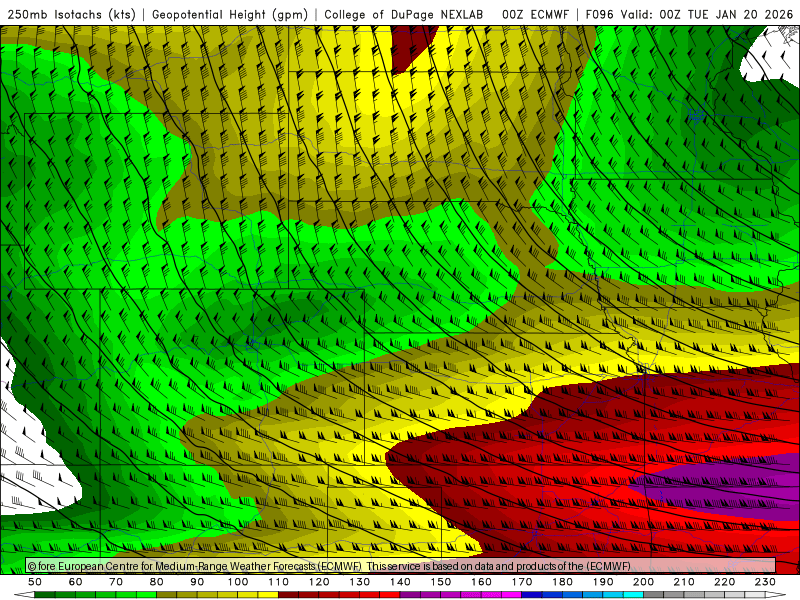This screenshot has height=600, width=800.
Task: Click the 'F096' forecast hour label
Action: point(599,14)
